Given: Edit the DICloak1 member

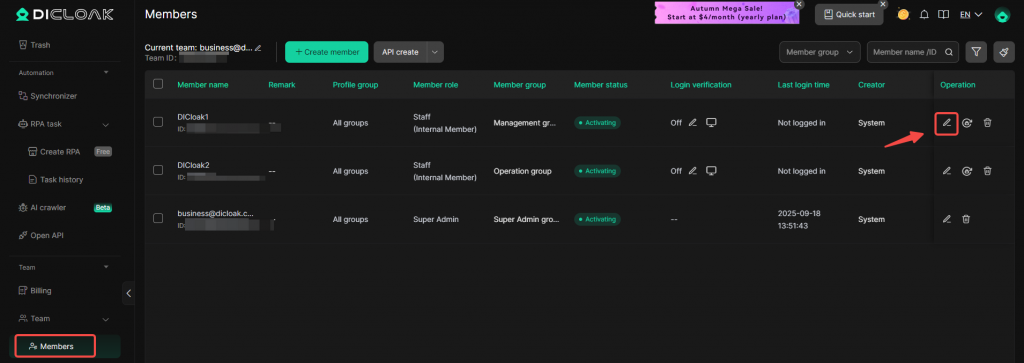Looking at the screenshot, I should (946, 123).
